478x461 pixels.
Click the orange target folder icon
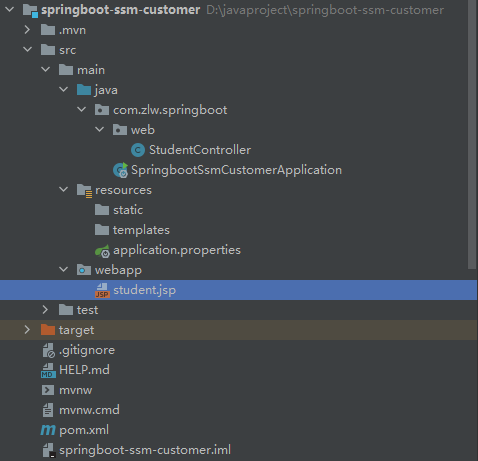tap(48, 330)
